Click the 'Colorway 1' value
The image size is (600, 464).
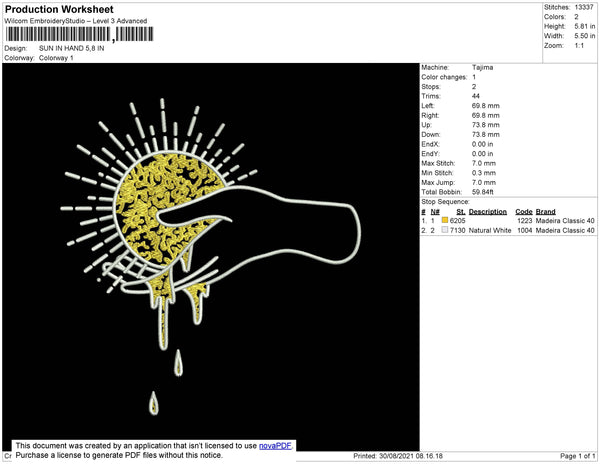click(x=56, y=58)
